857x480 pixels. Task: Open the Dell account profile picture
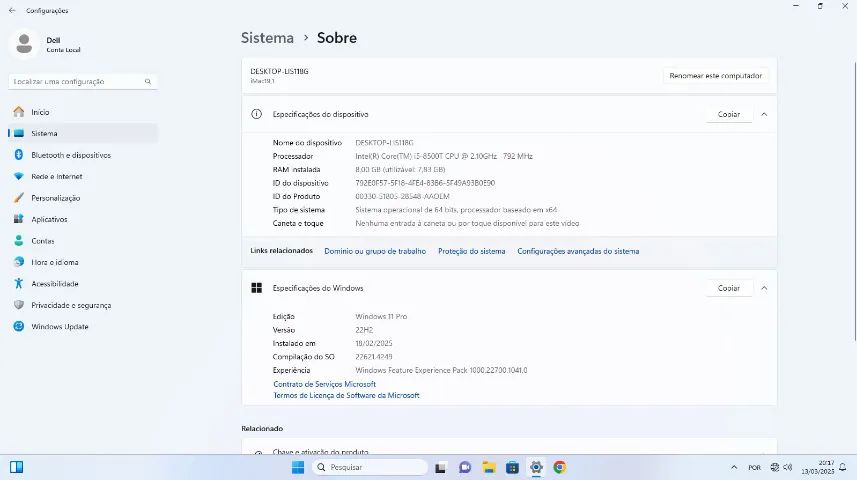coord(24,44)
